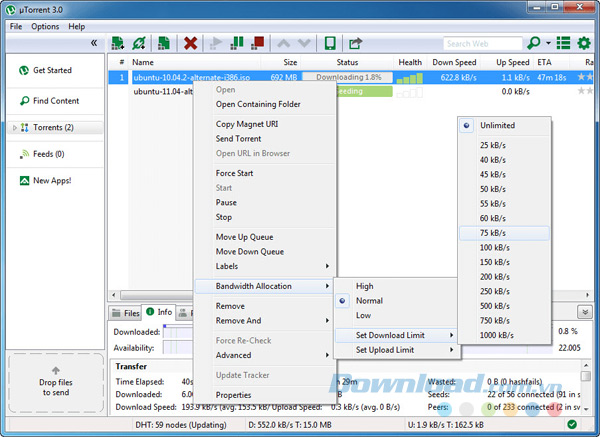
Task: Sort by the Down Speed column header
Action: tap(454, 62)
